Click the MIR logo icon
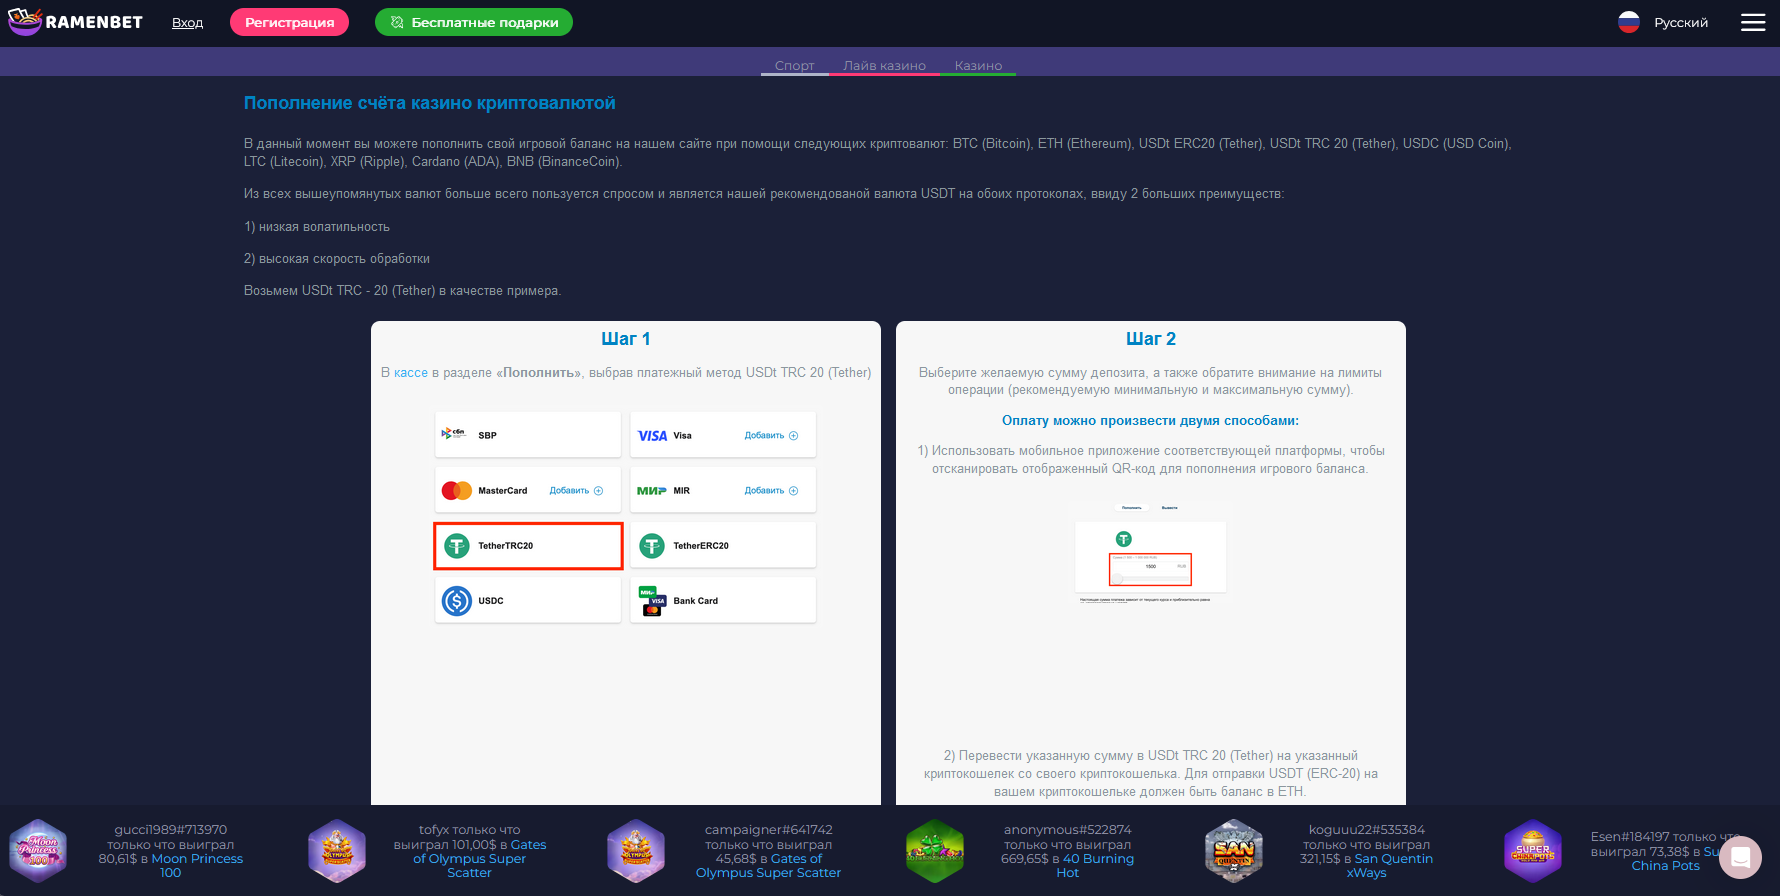Screen dimensions: 1780x896 [x=652, y=490]
